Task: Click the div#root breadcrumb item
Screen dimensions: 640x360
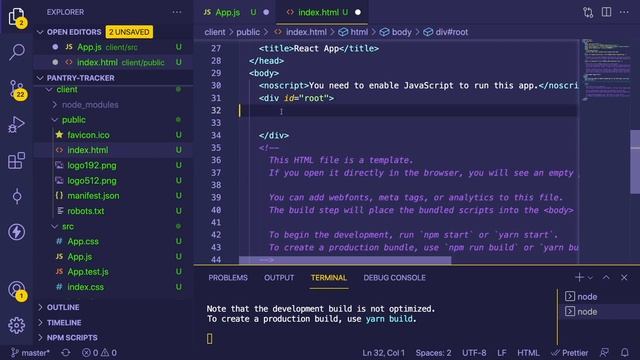Action: coord(446,32)
